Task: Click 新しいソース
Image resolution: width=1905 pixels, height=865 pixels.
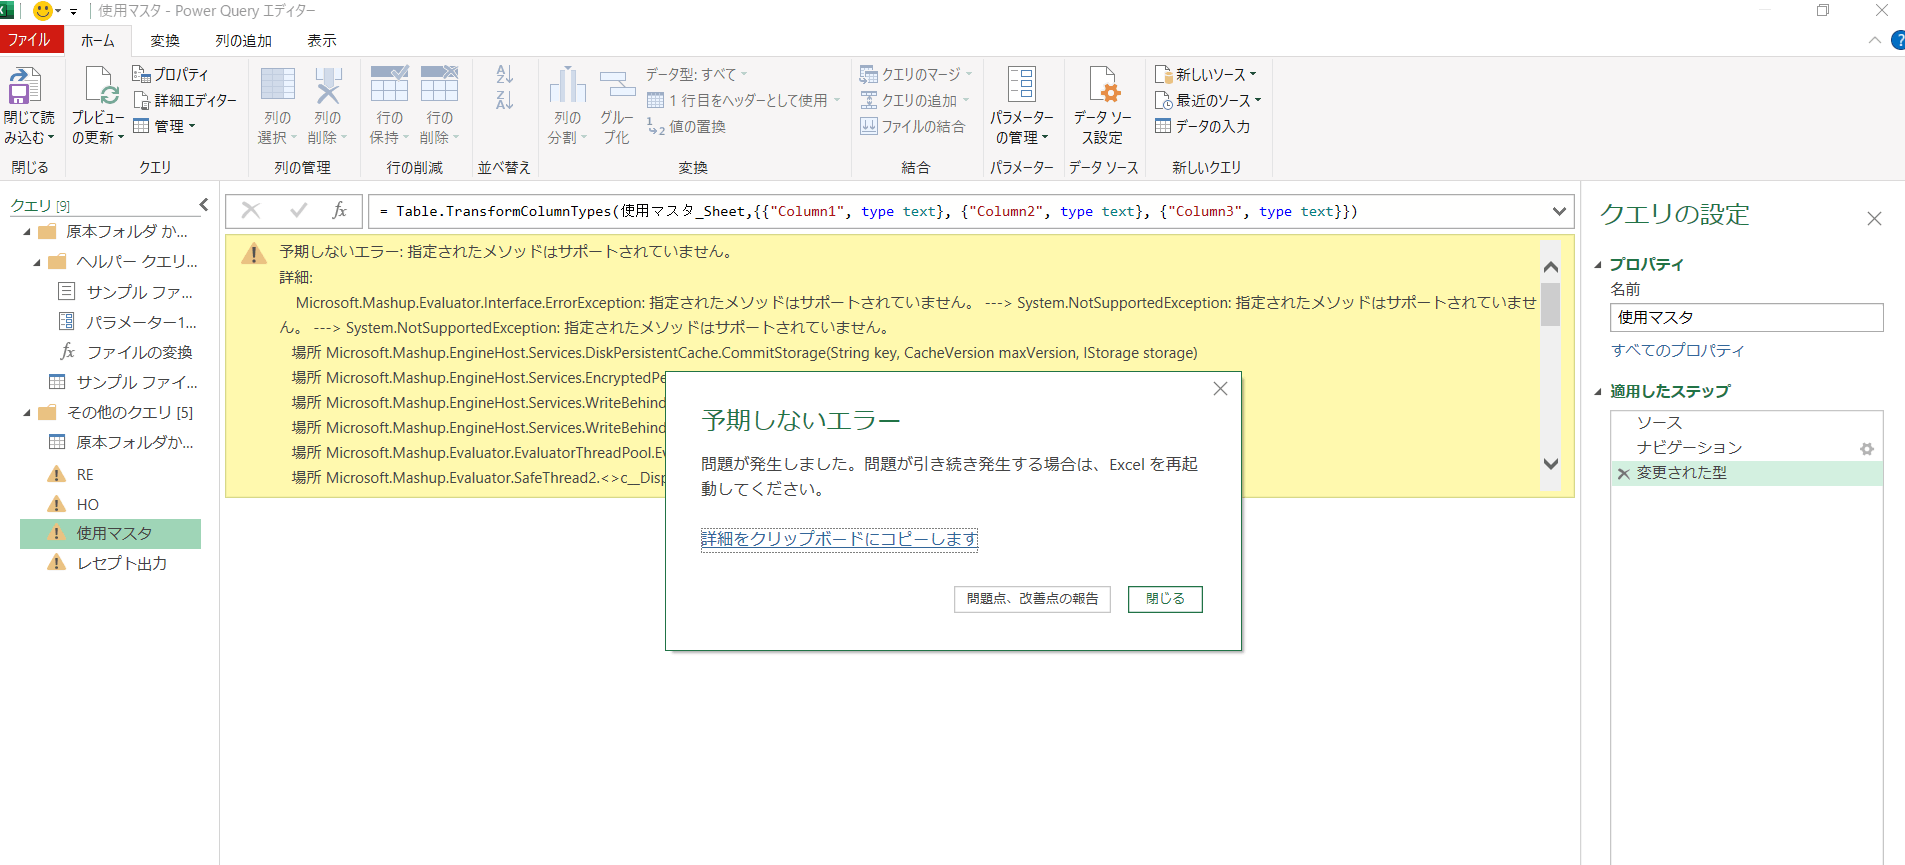Action: pos(1206,74)
